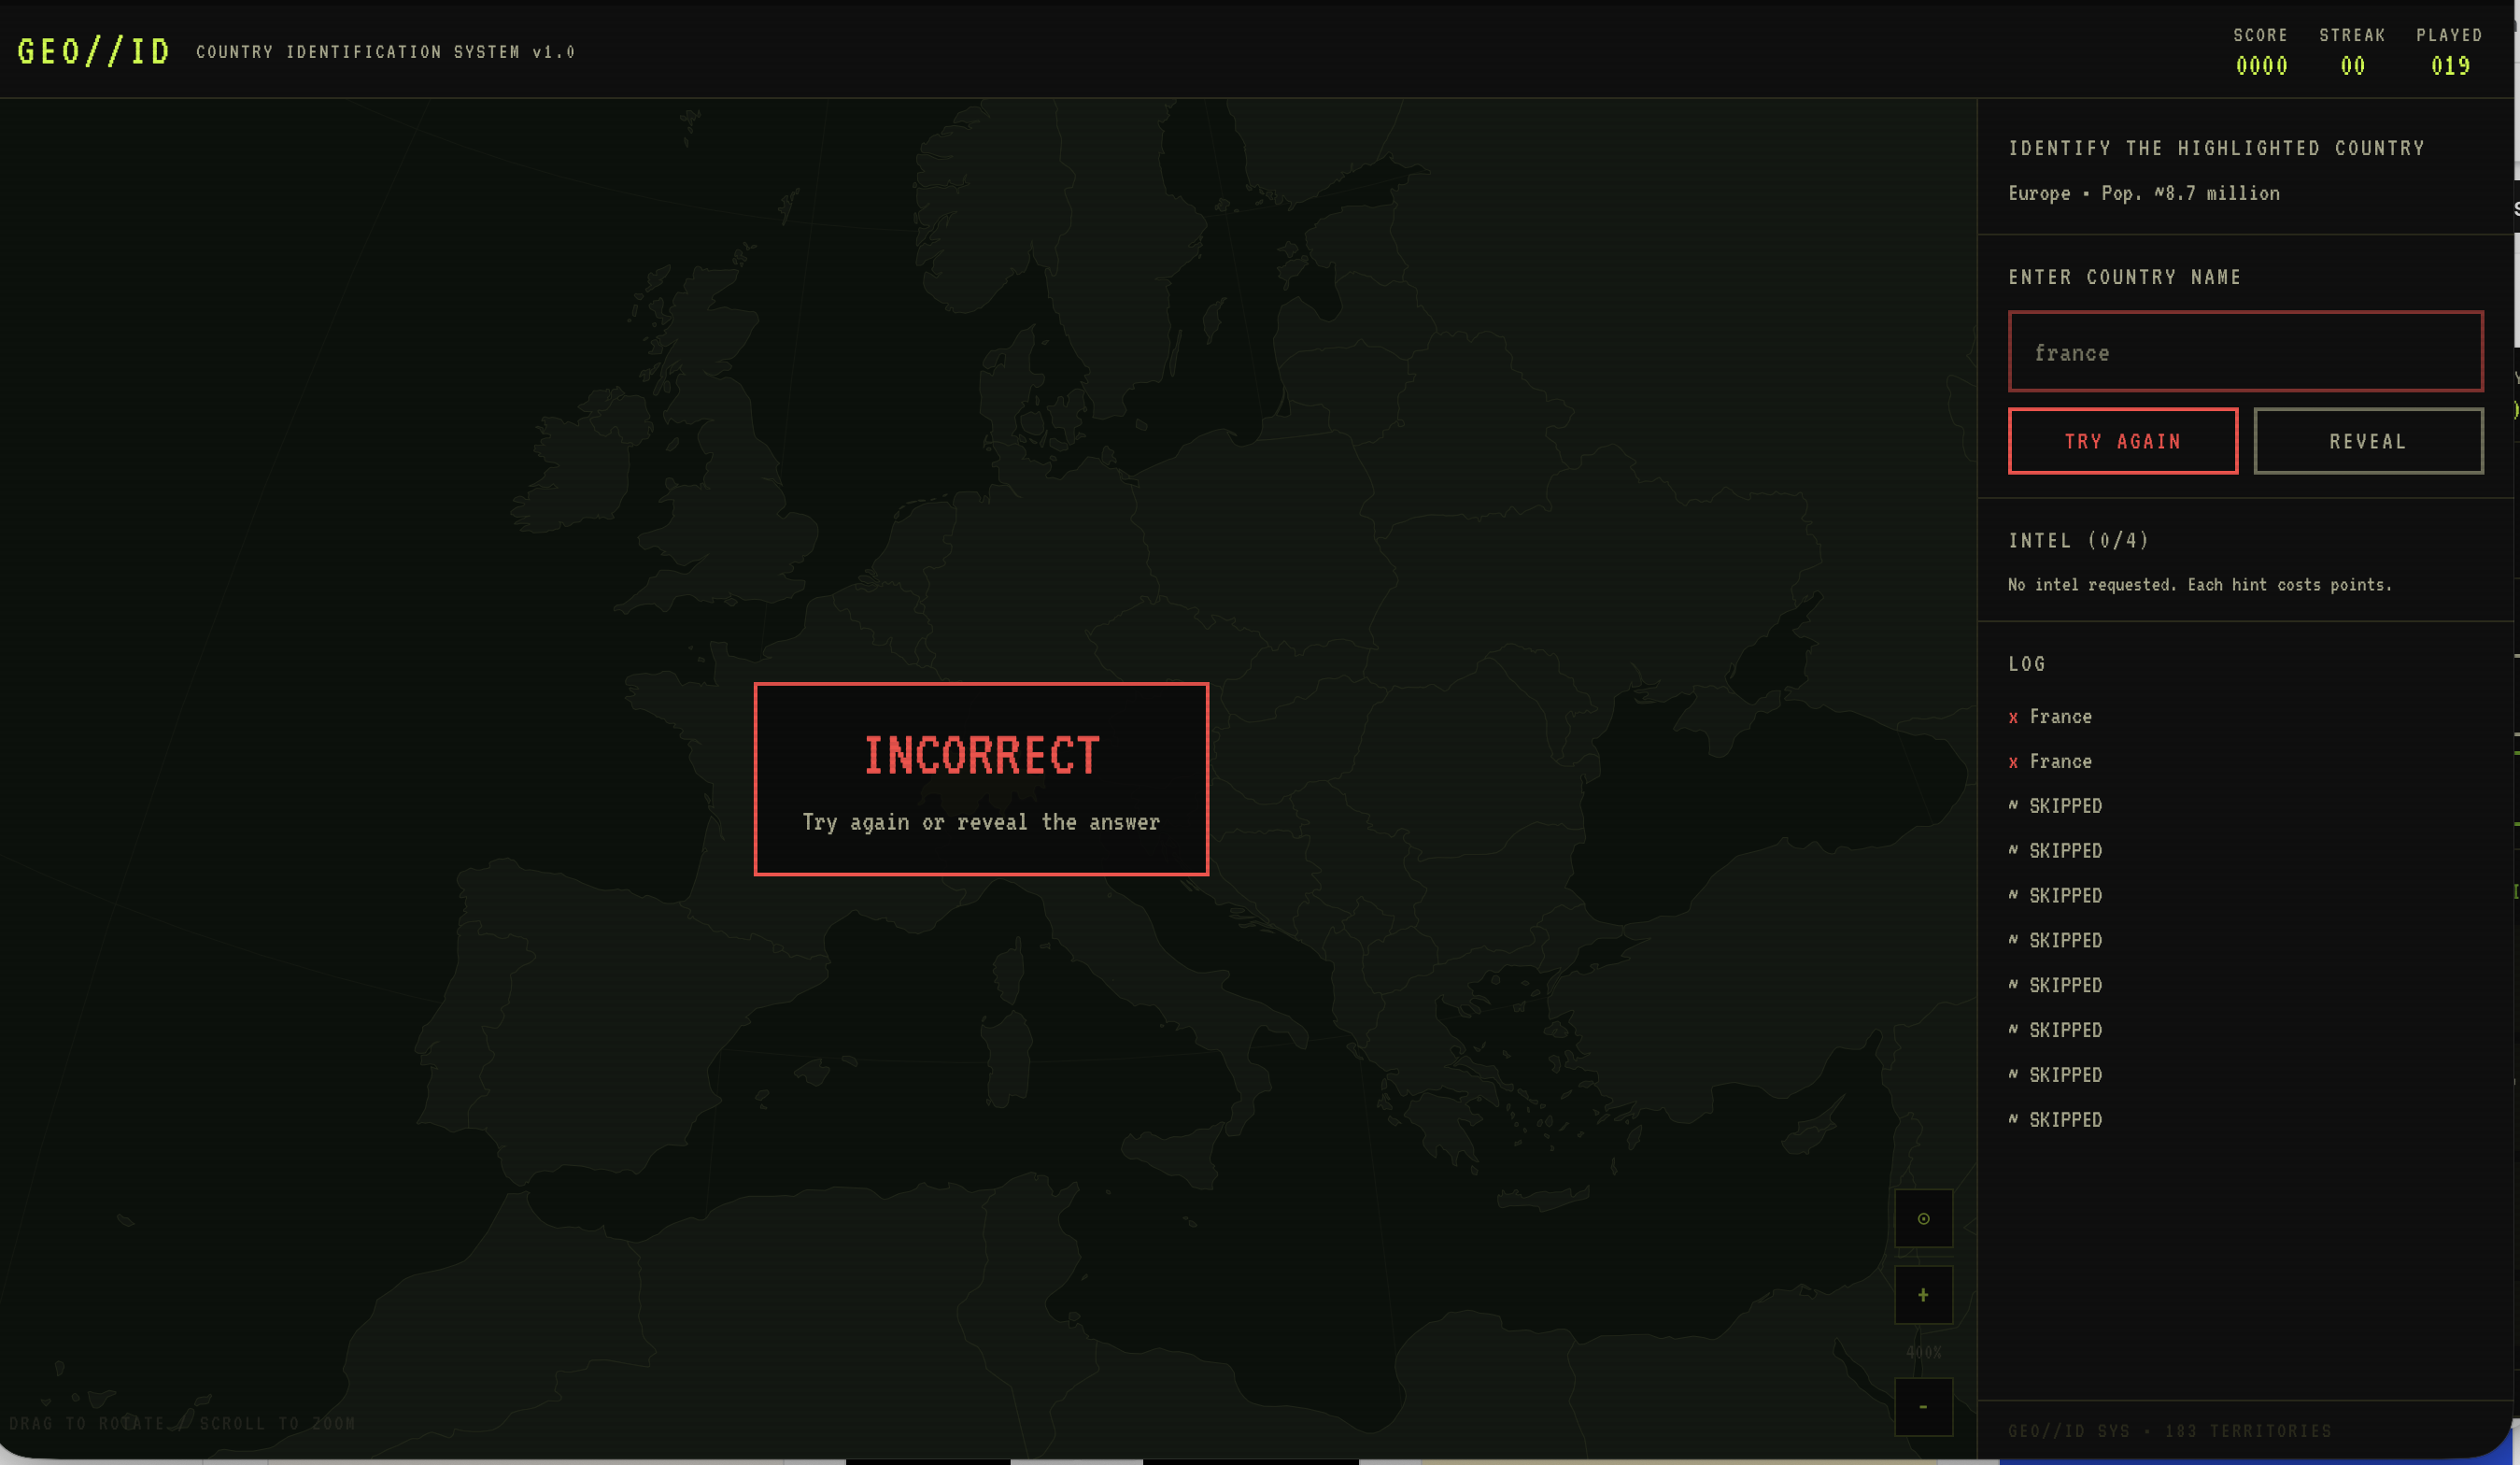
Task: Click the TRY AGAIN button
Action: [2122, 441]
